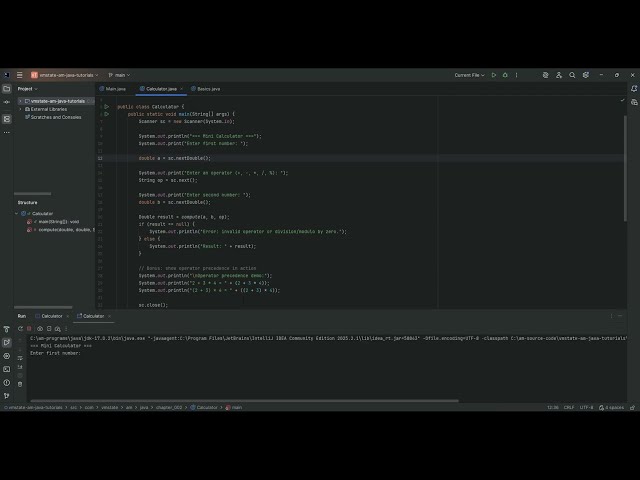Screen dimensions: 640x480
Task: Click editor vertical scrollbar
Action: (x=625, y=168)
